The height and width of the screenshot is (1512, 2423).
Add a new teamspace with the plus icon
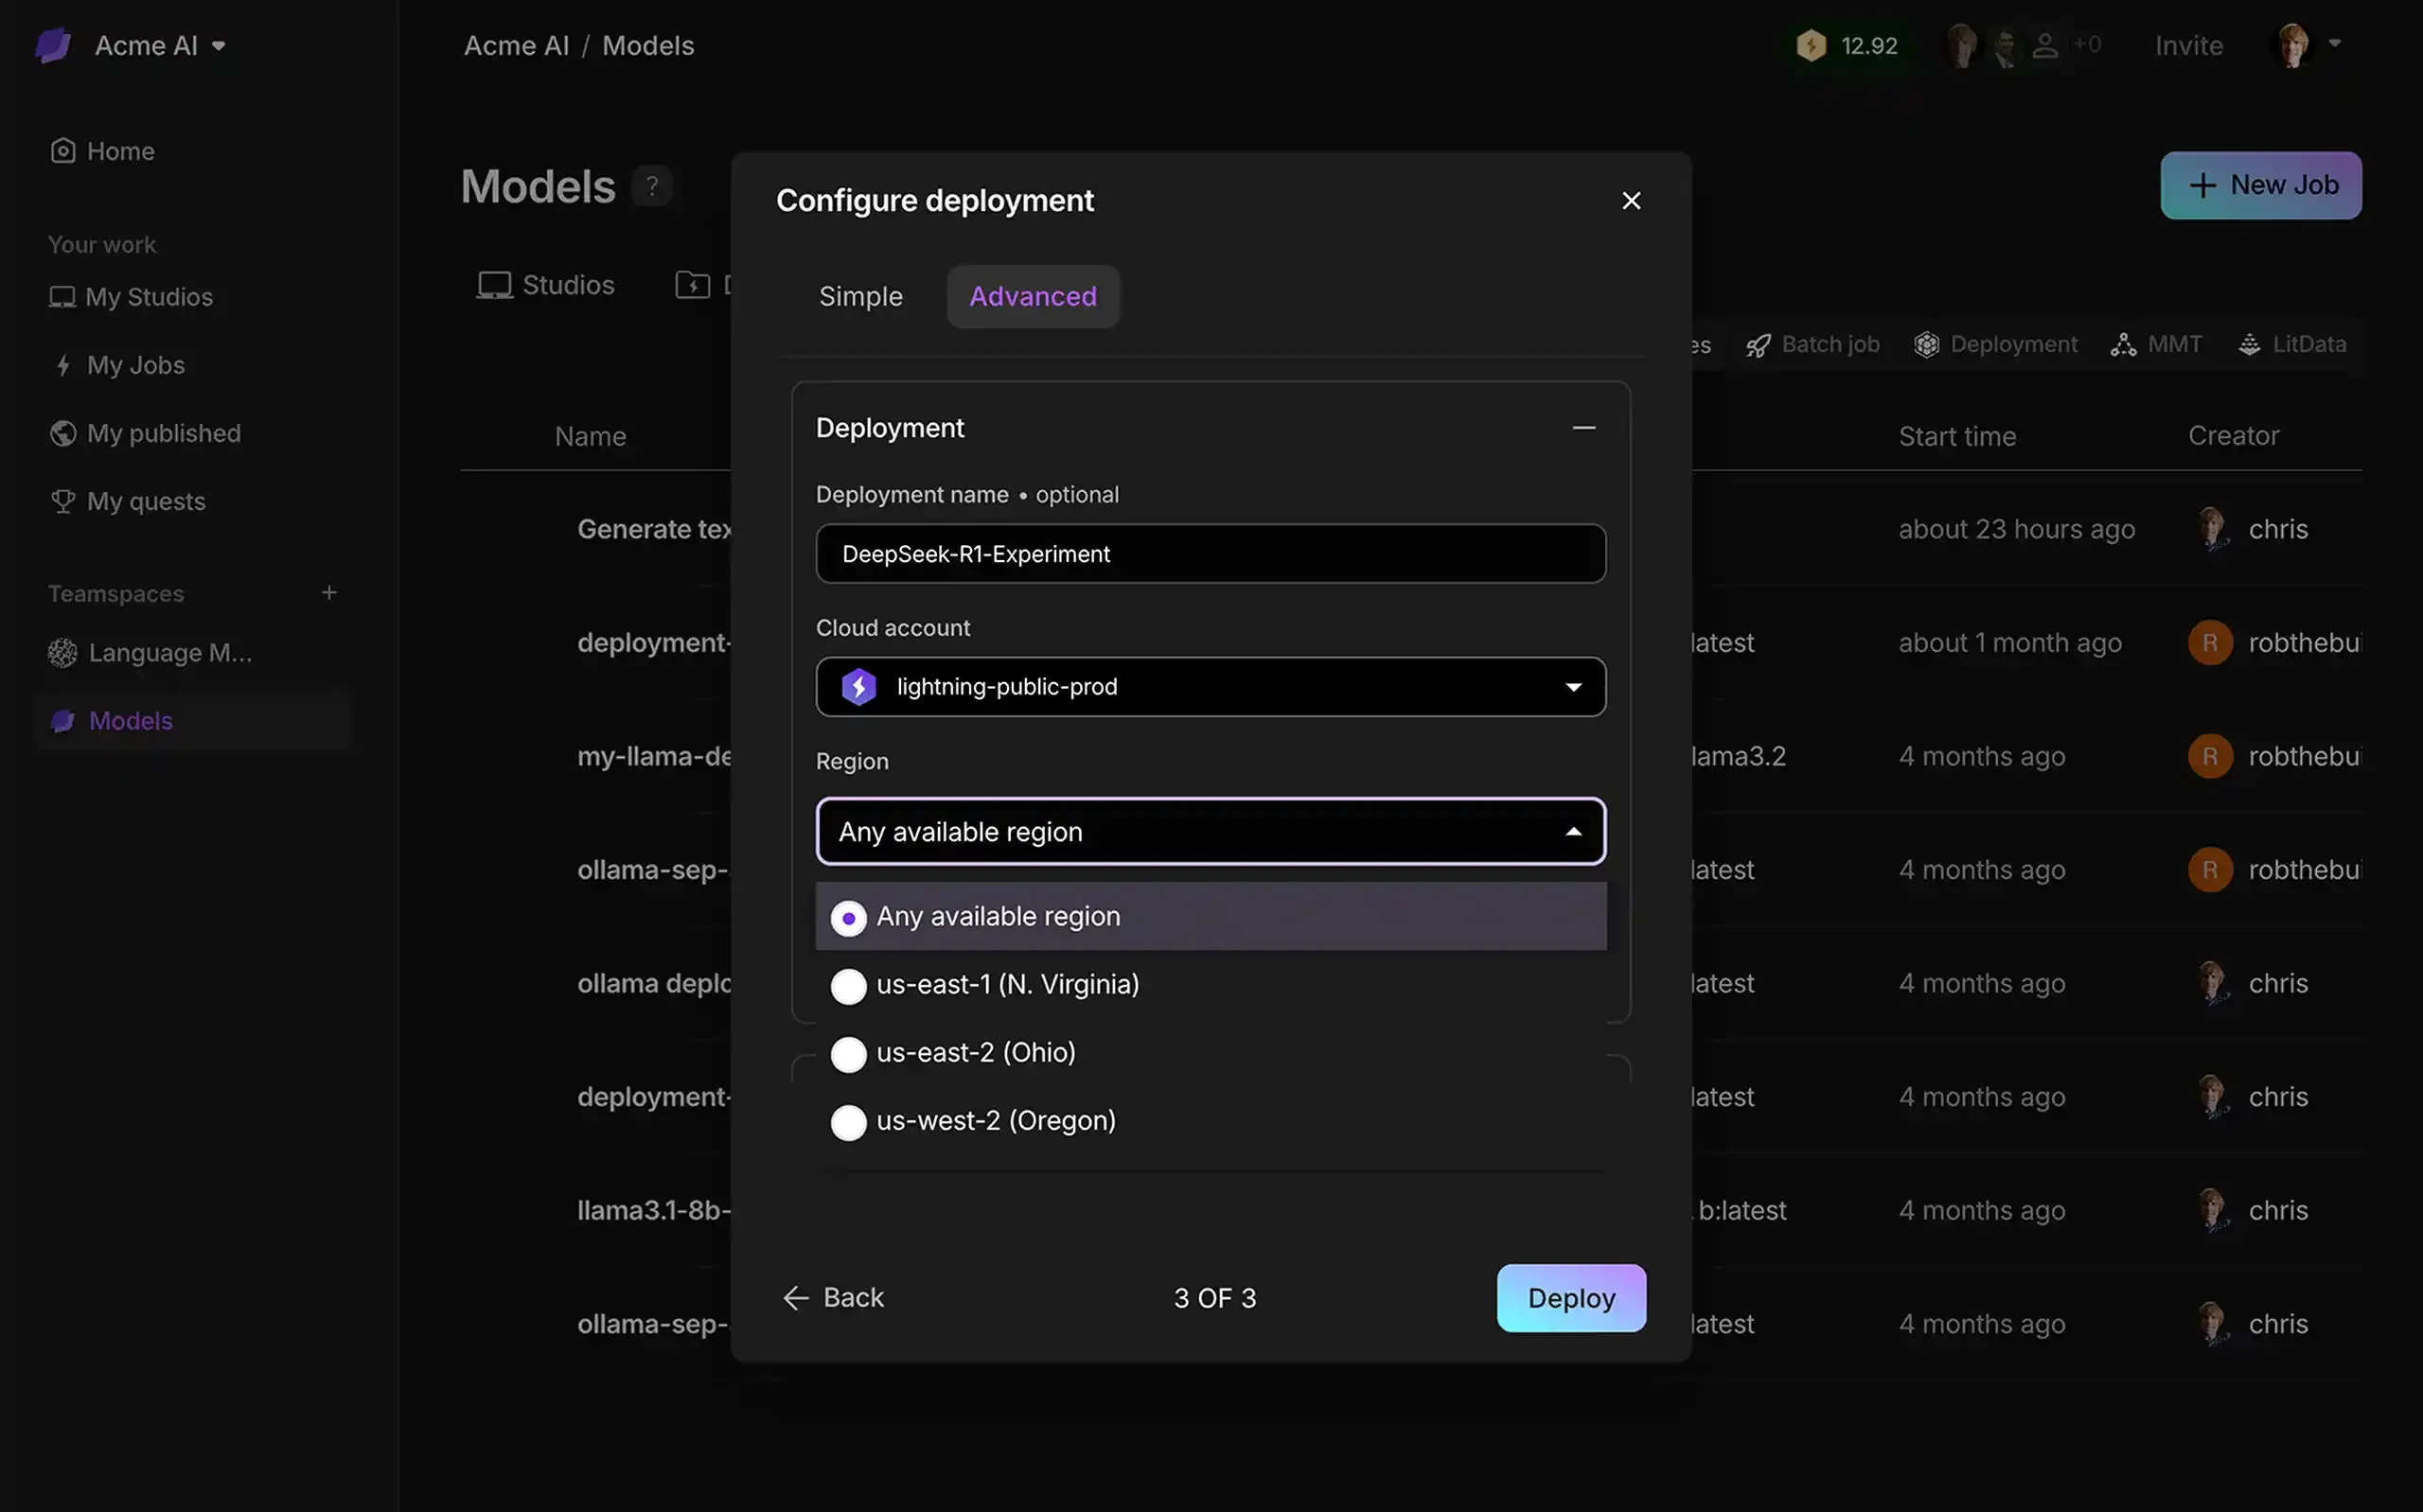point(329,593)
